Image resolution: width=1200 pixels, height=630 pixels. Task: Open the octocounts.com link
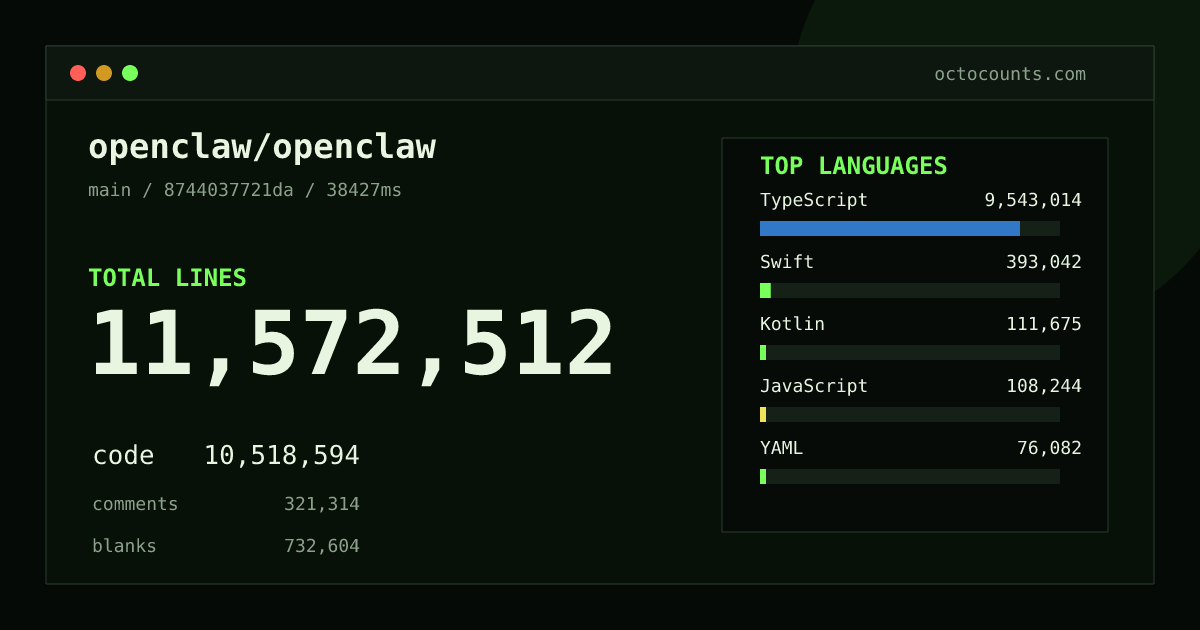click(x=1010, y=74)
